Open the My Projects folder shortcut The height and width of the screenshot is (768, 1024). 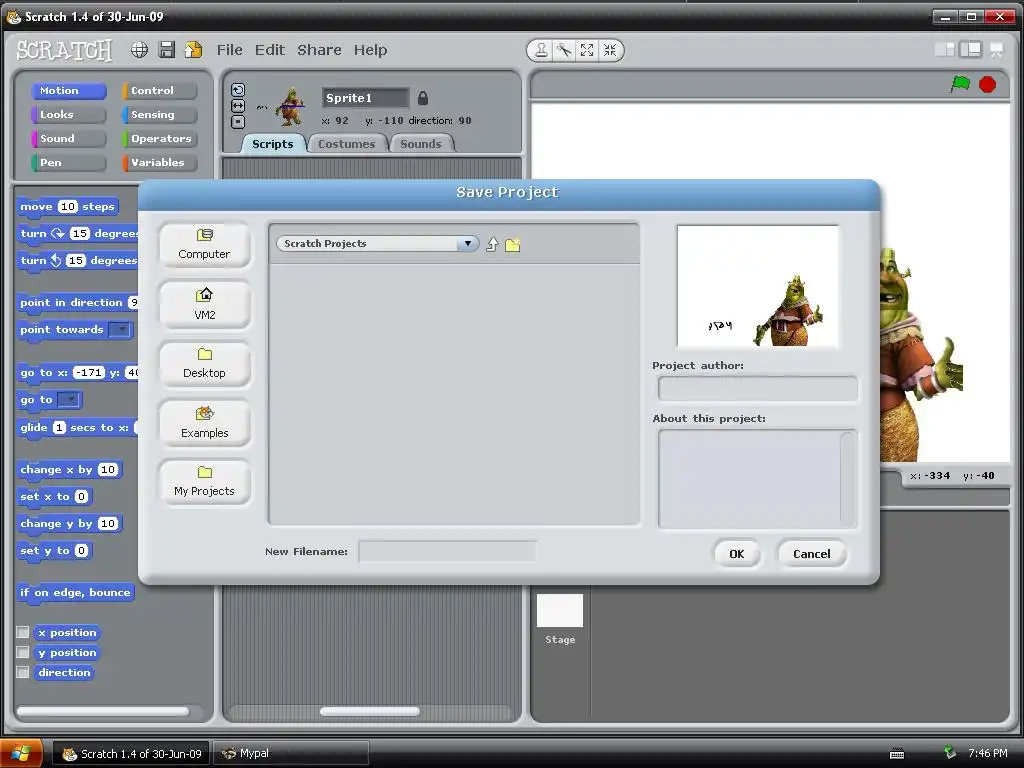204,482
